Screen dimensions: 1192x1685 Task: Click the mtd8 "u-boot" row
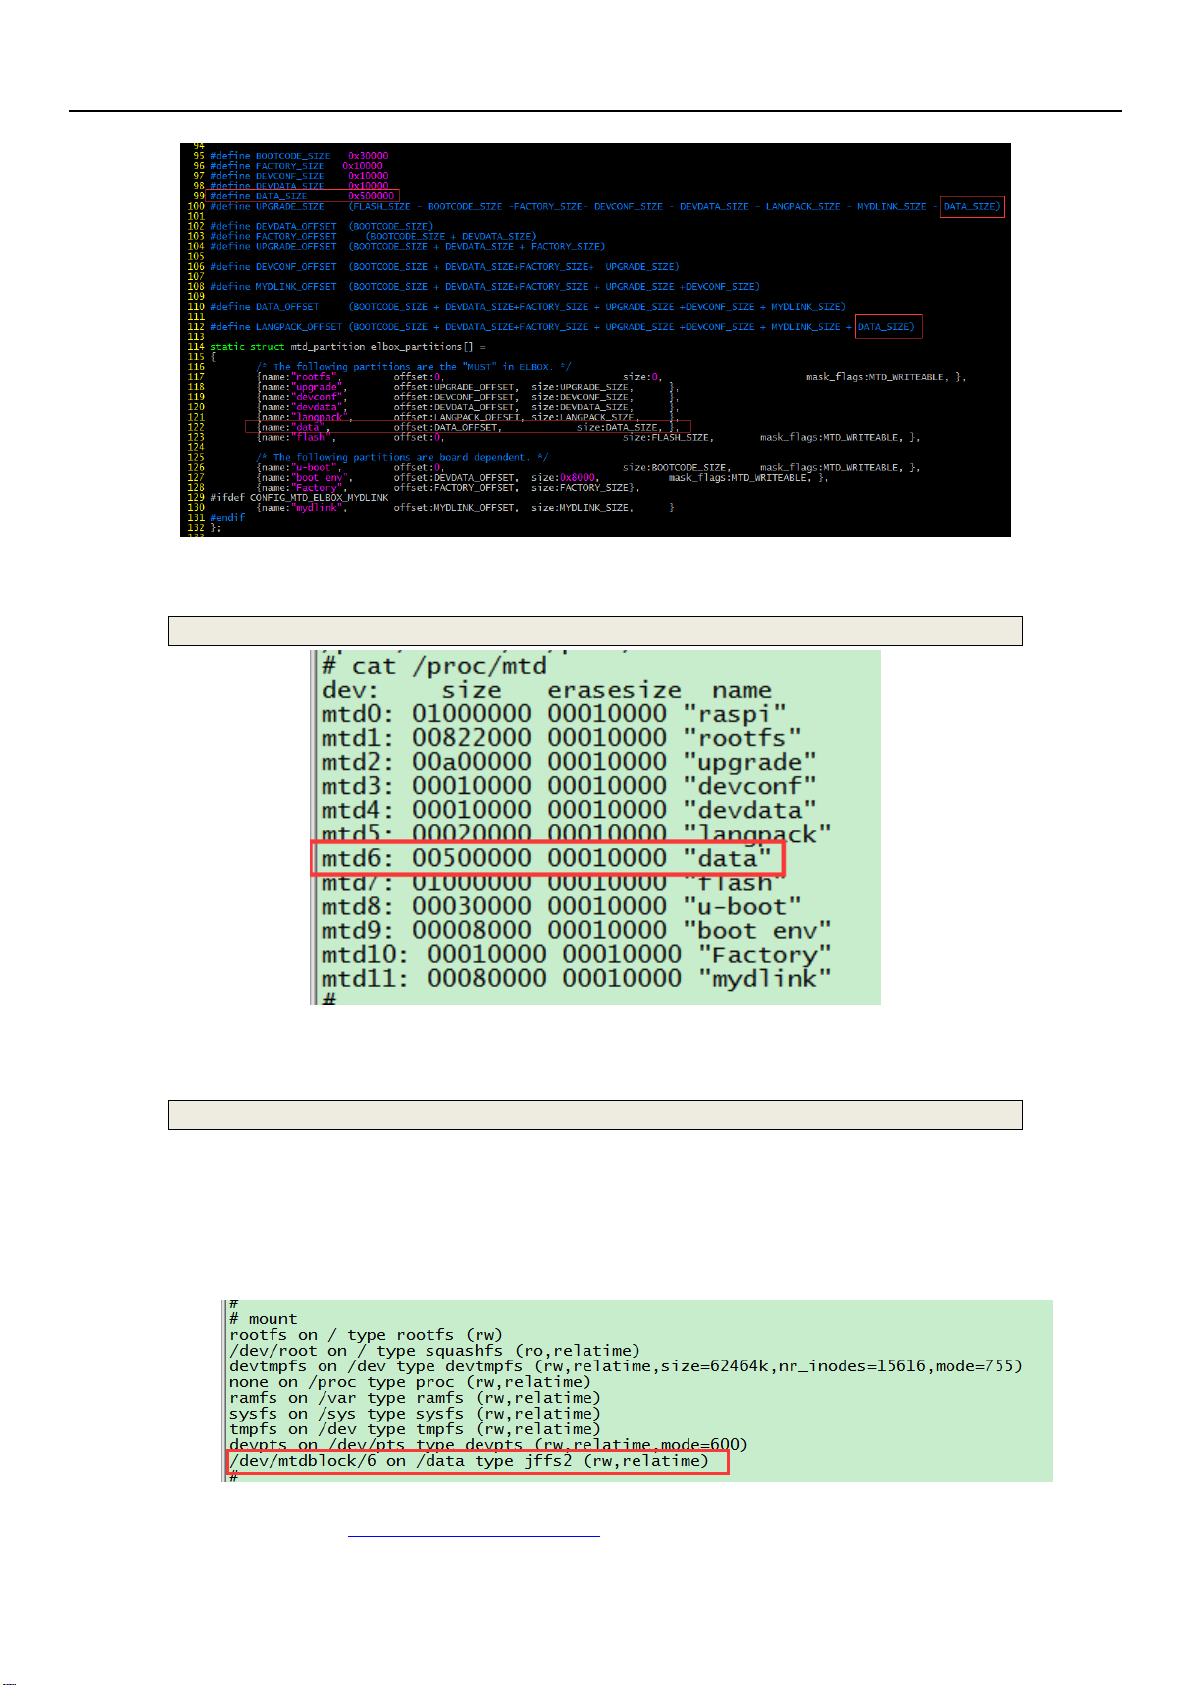tap(561, 906)
